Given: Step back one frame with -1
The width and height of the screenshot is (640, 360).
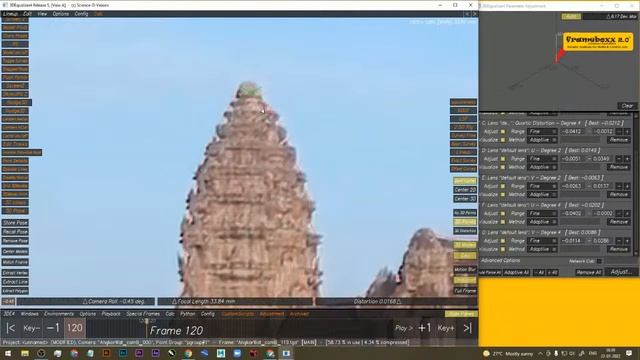Looking at the screenshot, I should [53, 328].
